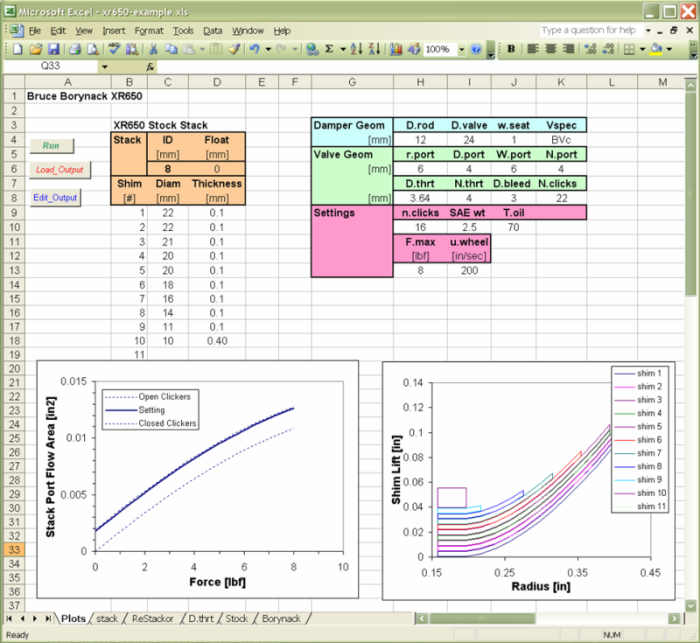The width and height of the screenshot is (700, 643).
Task: Click the formula fx insert function icon
Action: coord(150,67)
